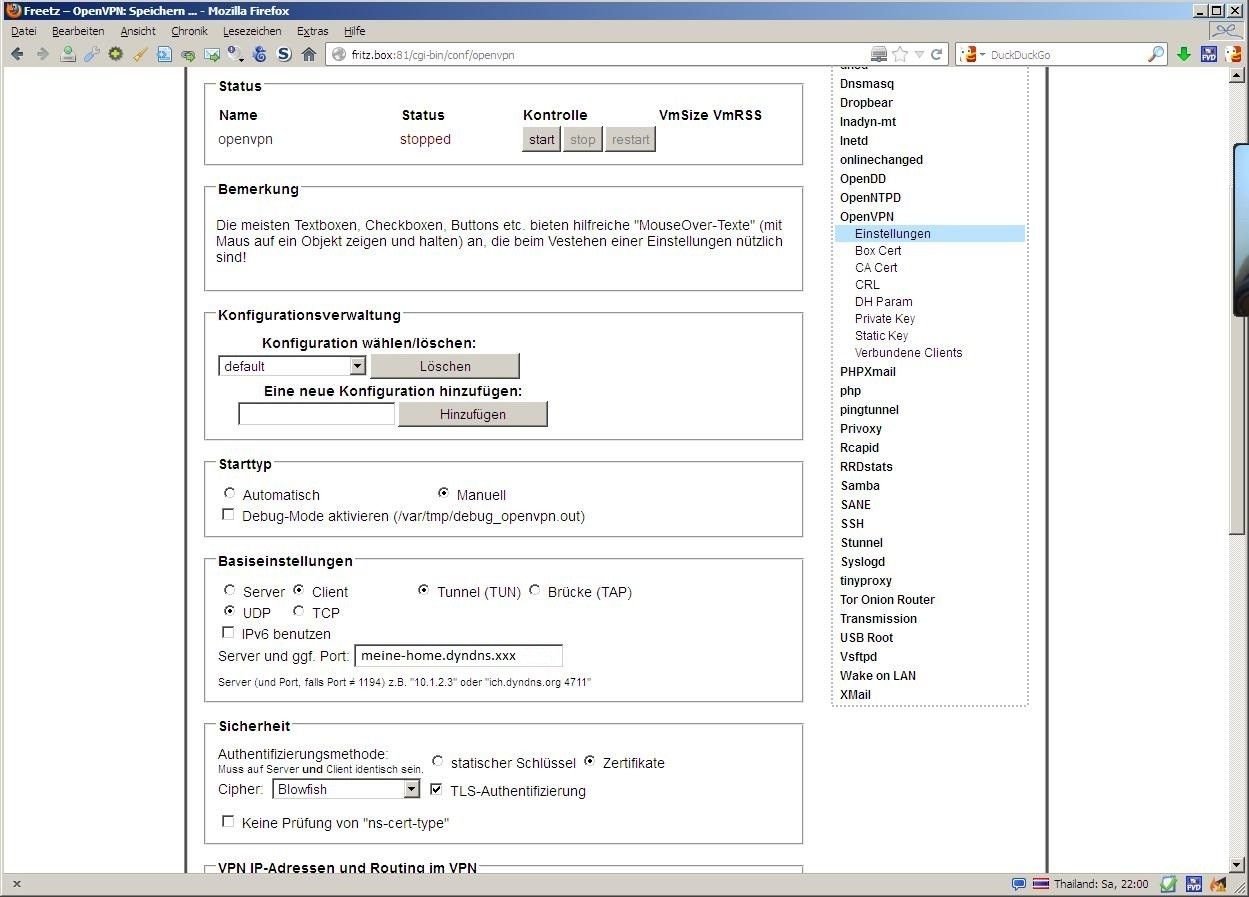Open the Extras menu
1249x897 pixels.
pos(312,31)
